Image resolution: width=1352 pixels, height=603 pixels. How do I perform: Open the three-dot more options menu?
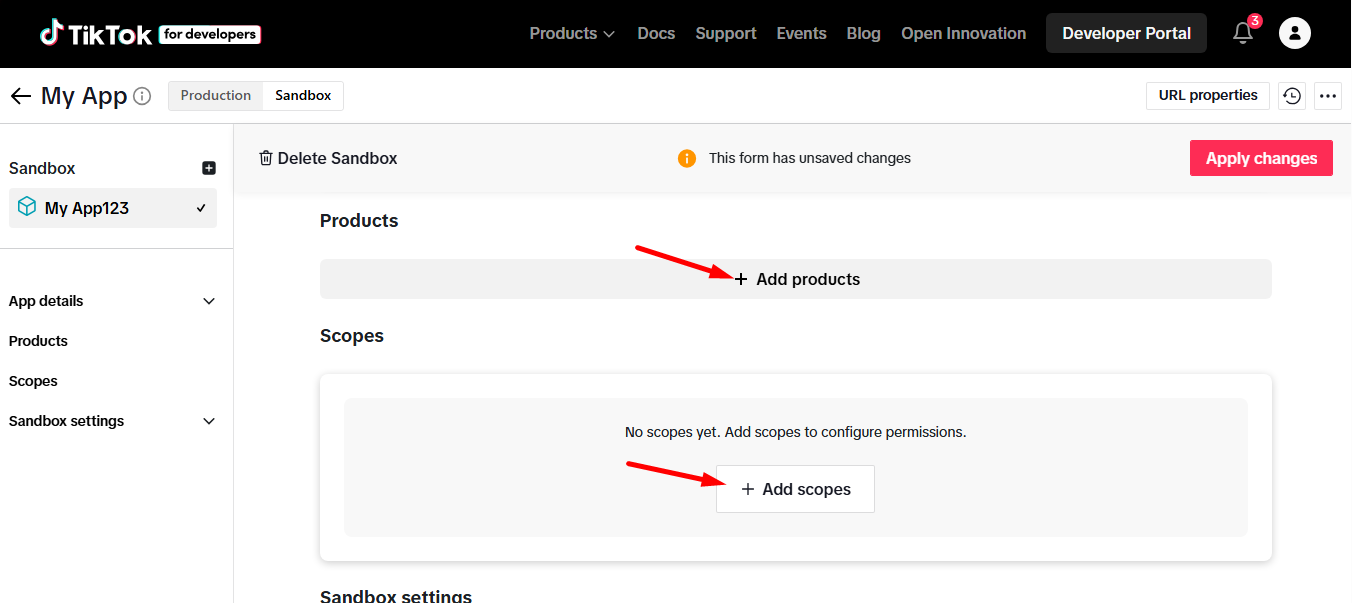[1328, 96]
